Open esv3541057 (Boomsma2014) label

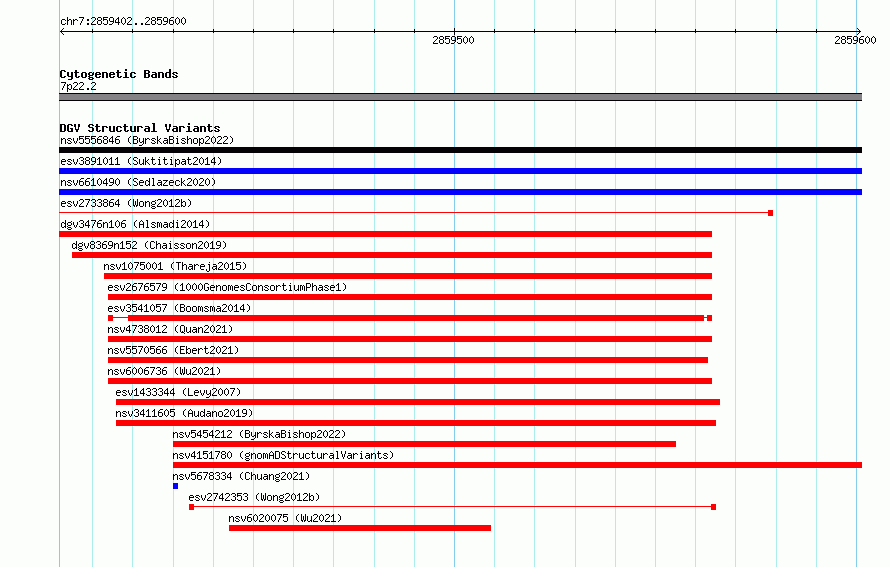(179, 308)
